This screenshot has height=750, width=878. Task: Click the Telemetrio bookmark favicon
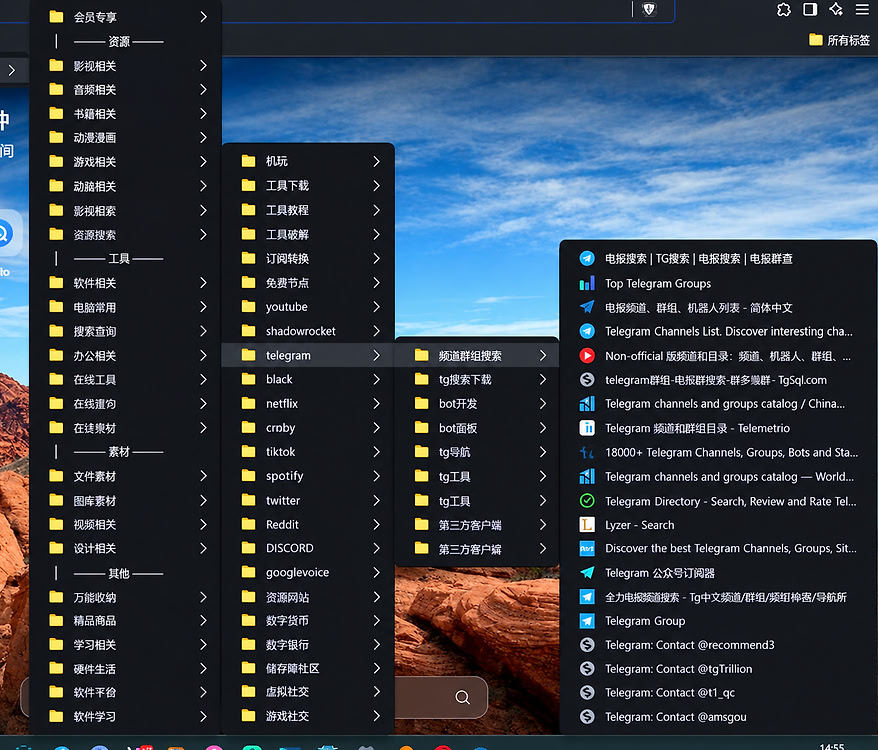tap(587, 428)
